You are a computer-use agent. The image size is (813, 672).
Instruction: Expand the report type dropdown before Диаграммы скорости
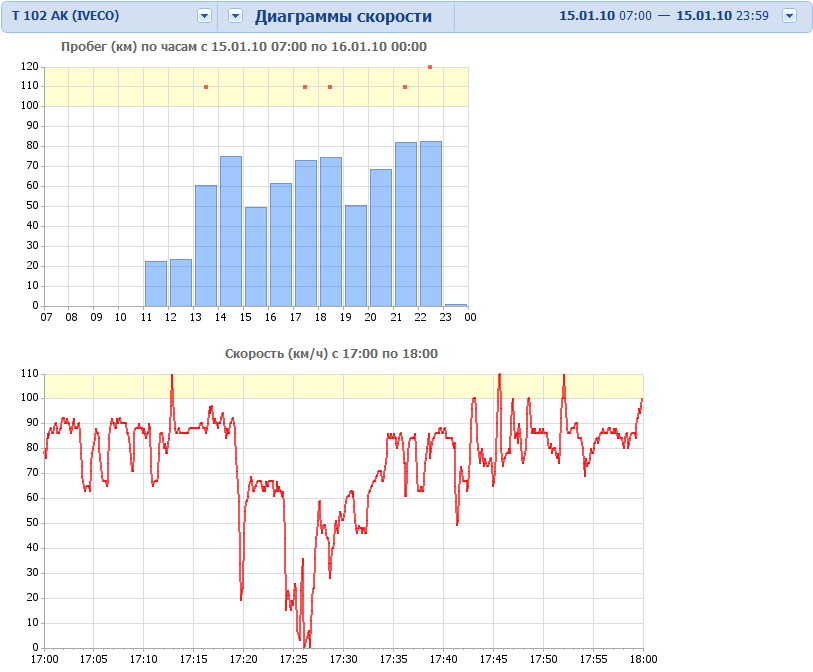[x=235, y=16]
